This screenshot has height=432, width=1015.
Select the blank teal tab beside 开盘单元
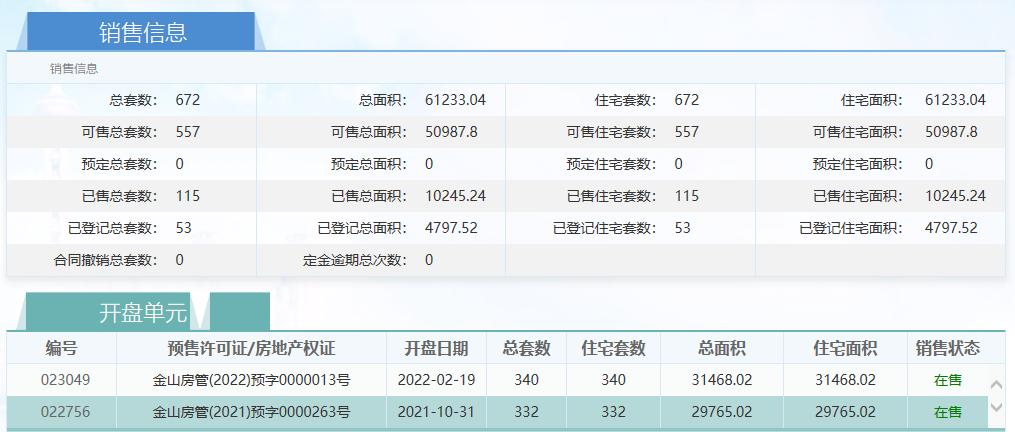tap(240, 312)
